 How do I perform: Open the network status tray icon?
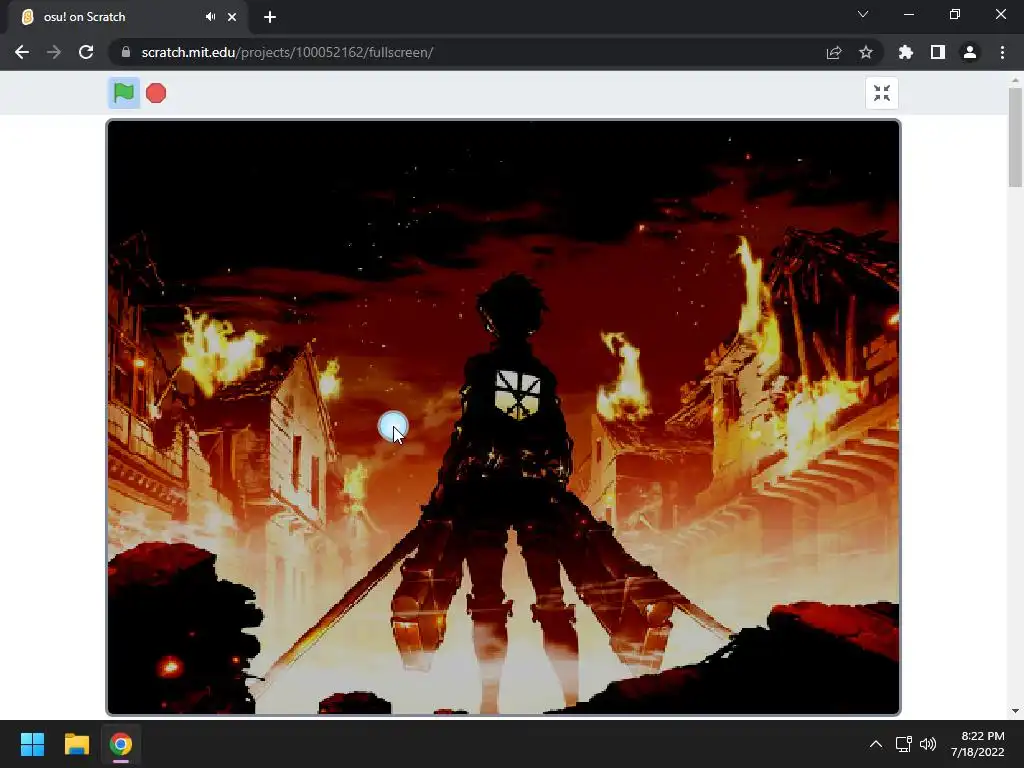[904, 744]
